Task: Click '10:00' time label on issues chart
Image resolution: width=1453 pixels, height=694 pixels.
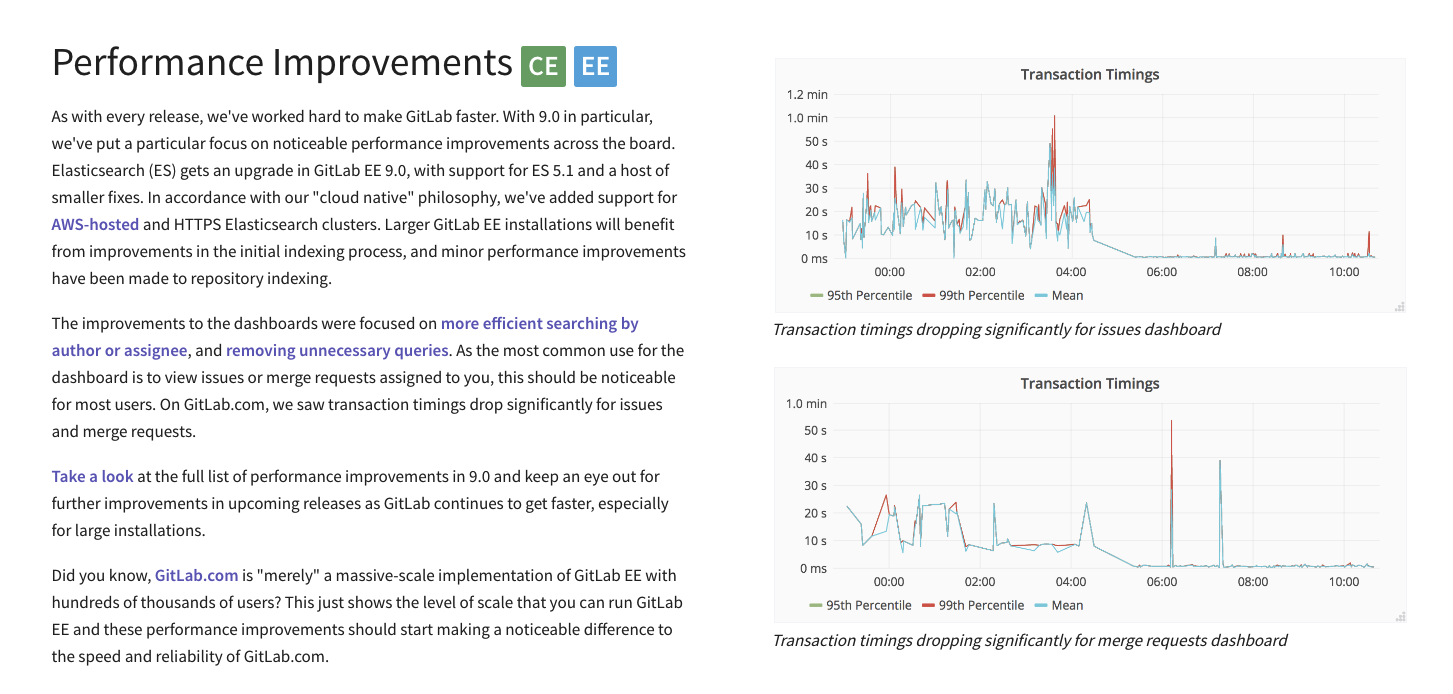Action: (x=1343, y=272)
